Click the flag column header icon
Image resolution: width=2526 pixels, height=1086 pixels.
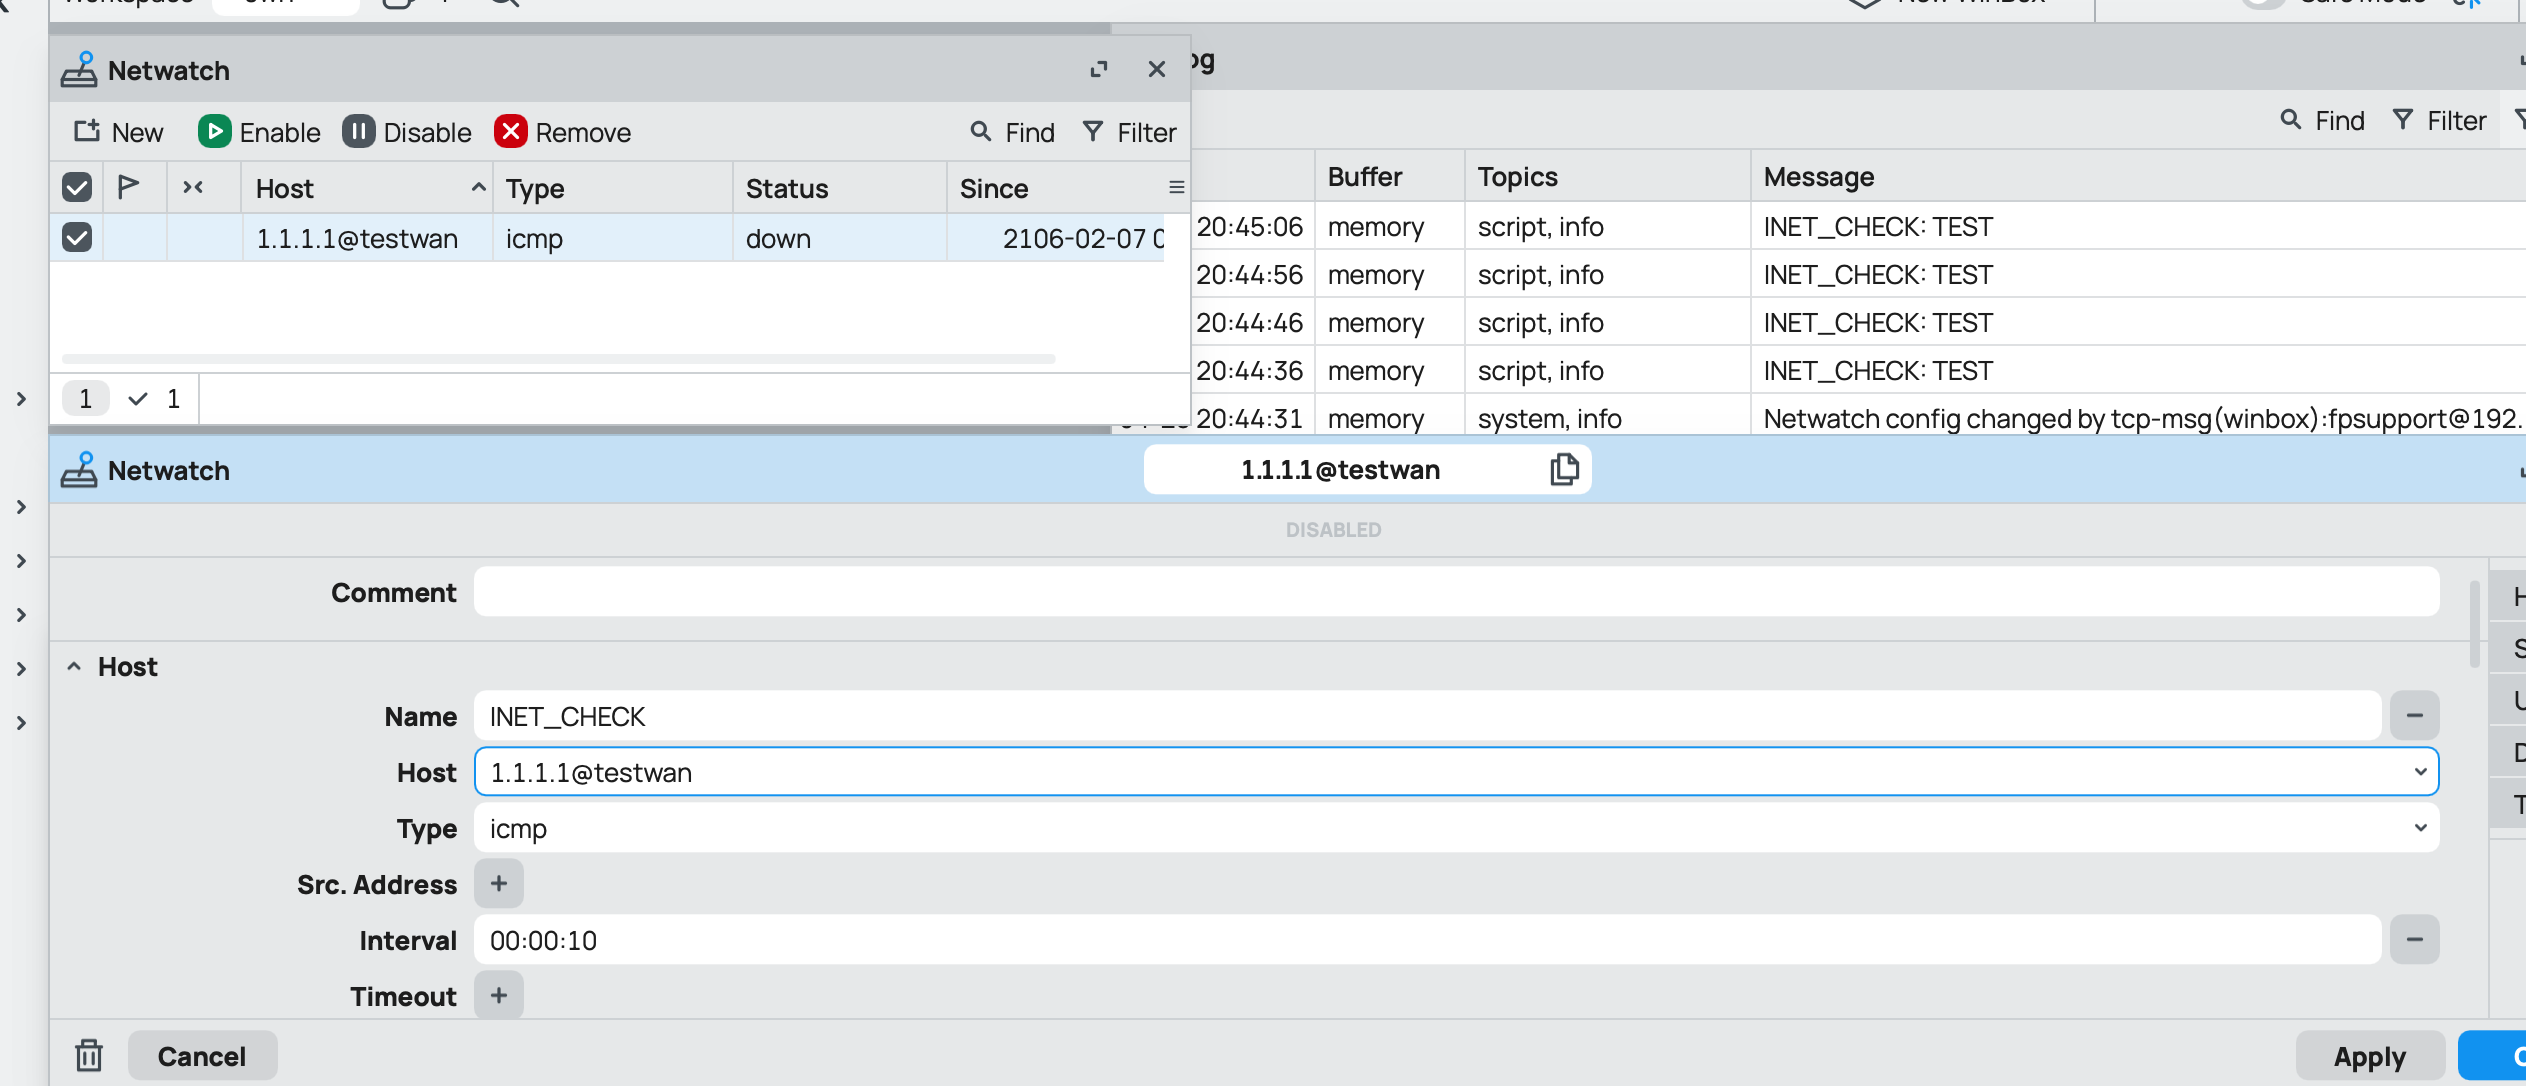tap(128, 187)
